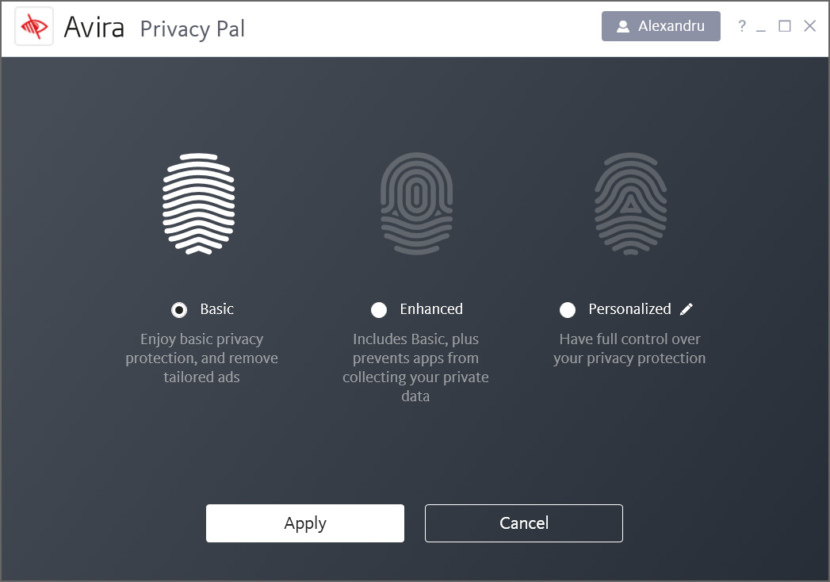Open the Alexandru account button
830x582 pixels.
pyautogui.click(x=661, y=26)
